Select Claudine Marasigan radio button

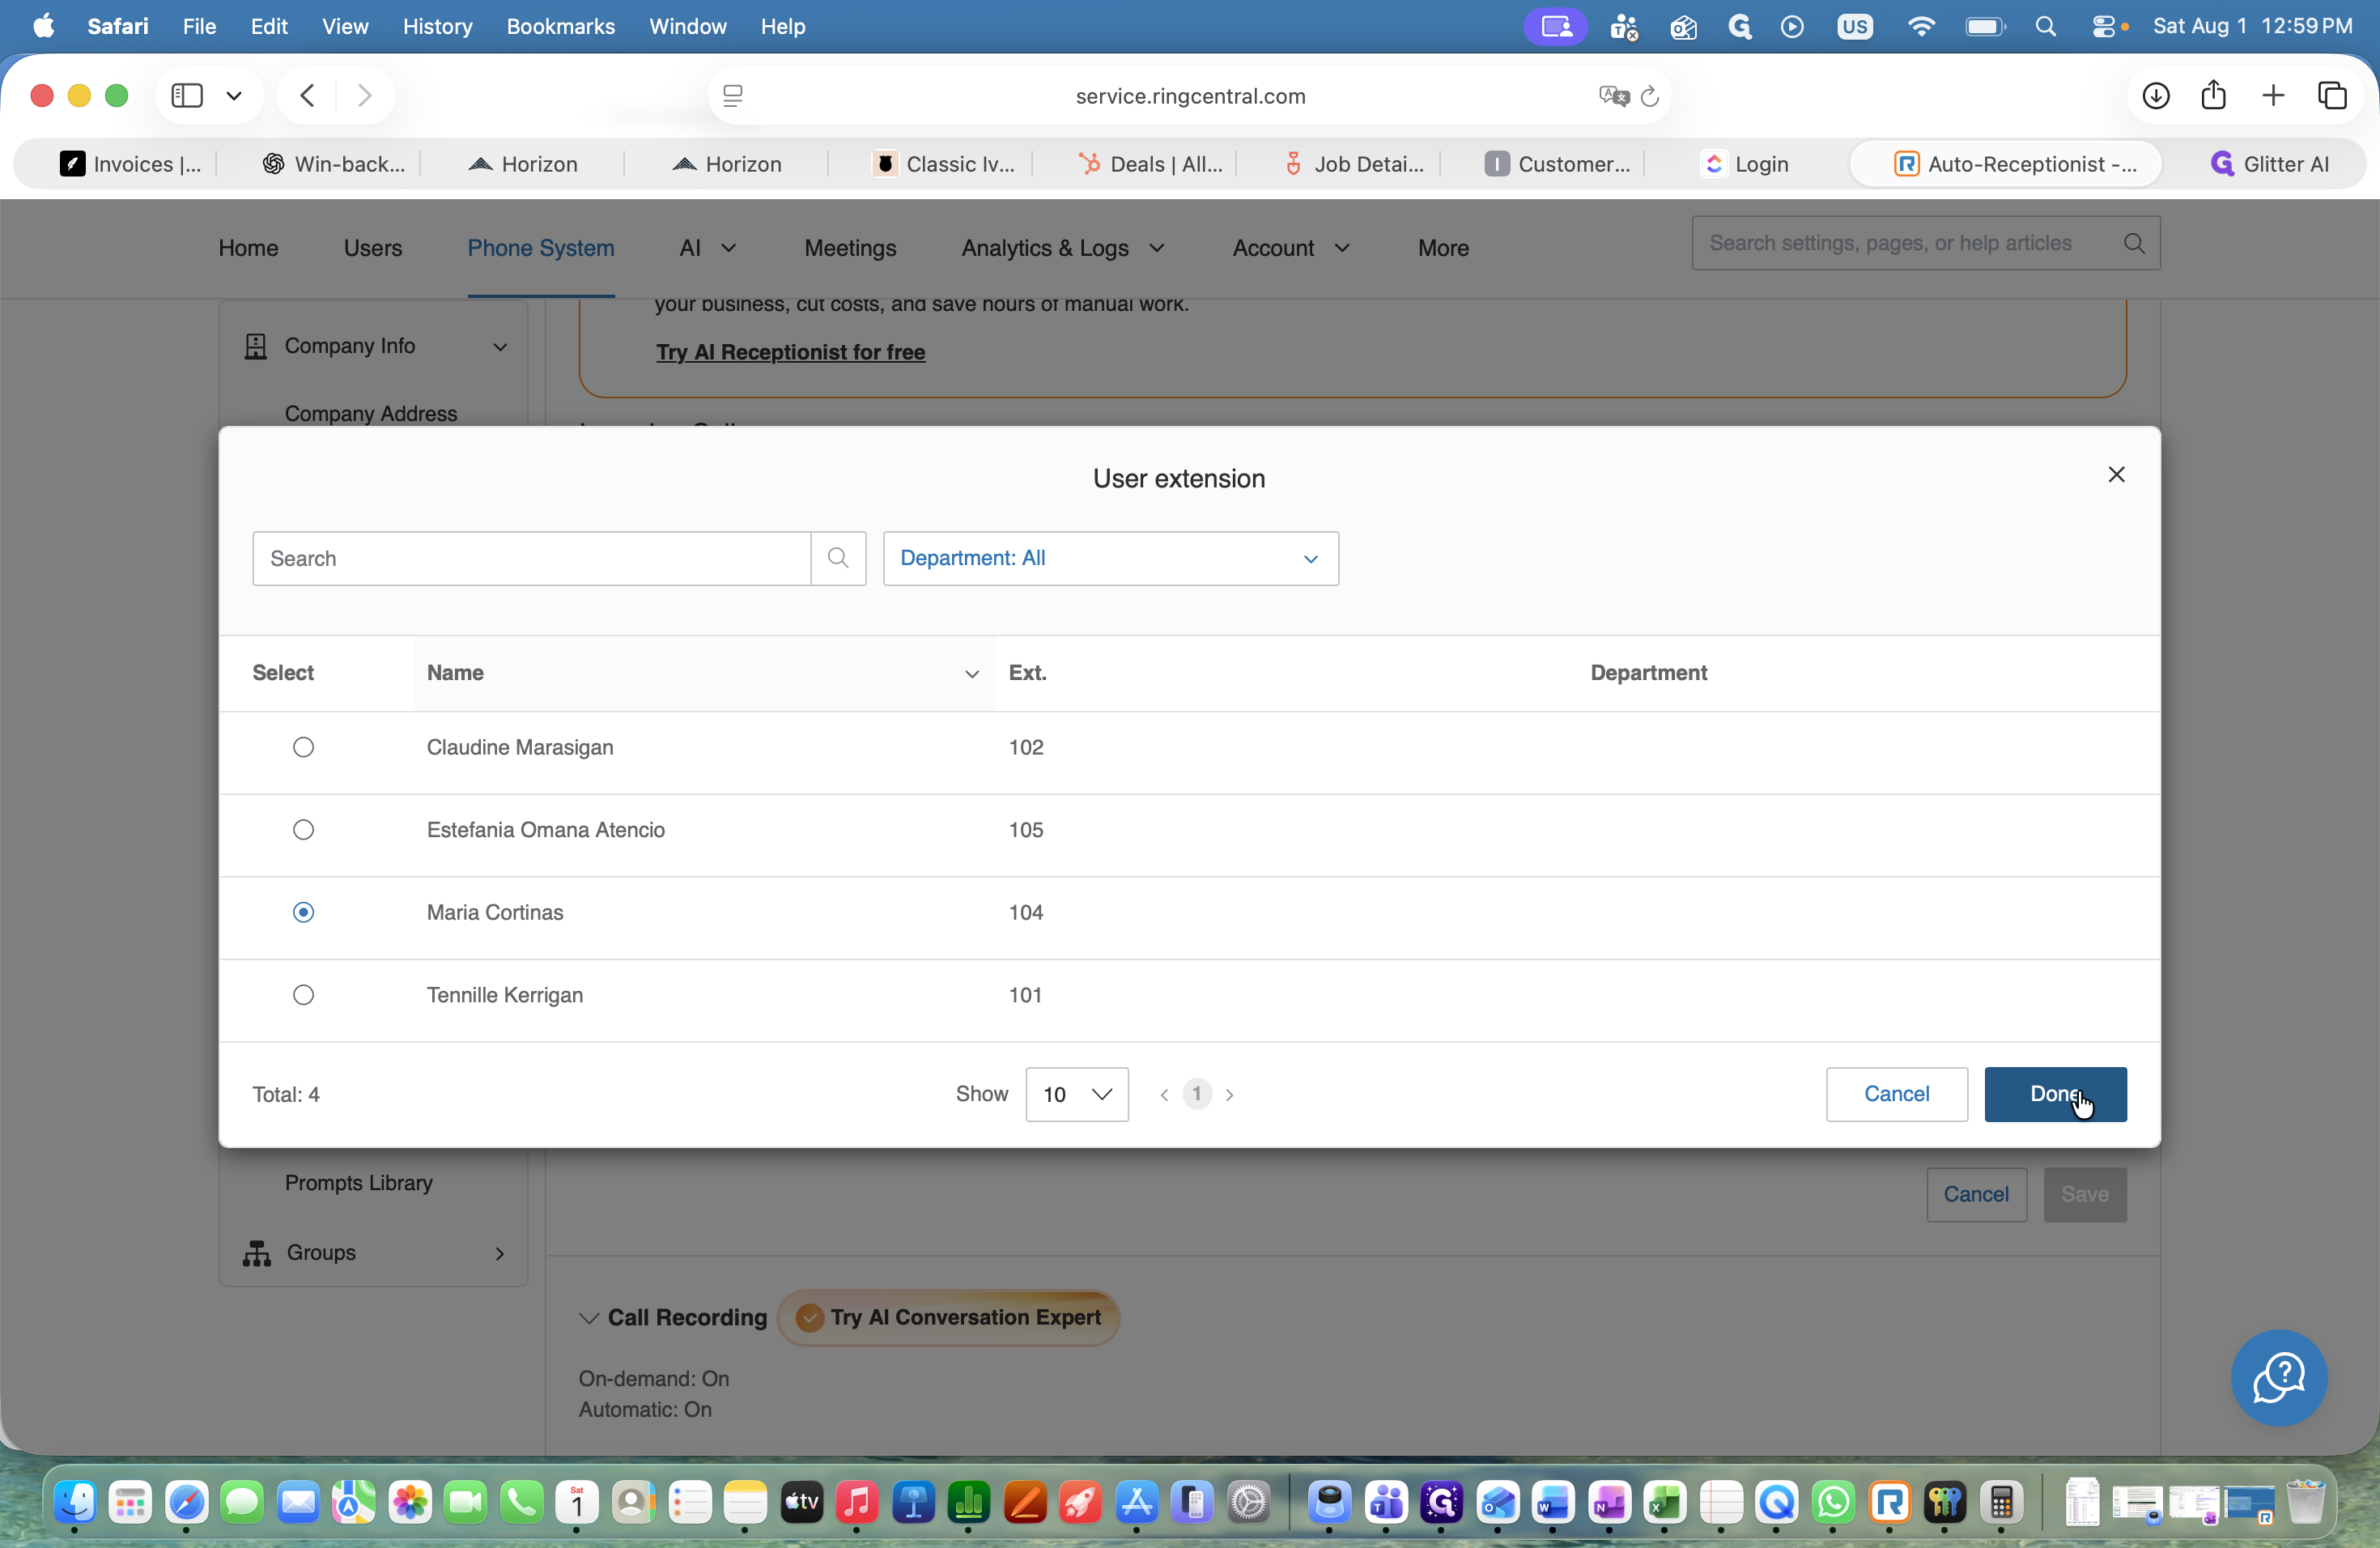pyautogui.click(x=303, y=747)
